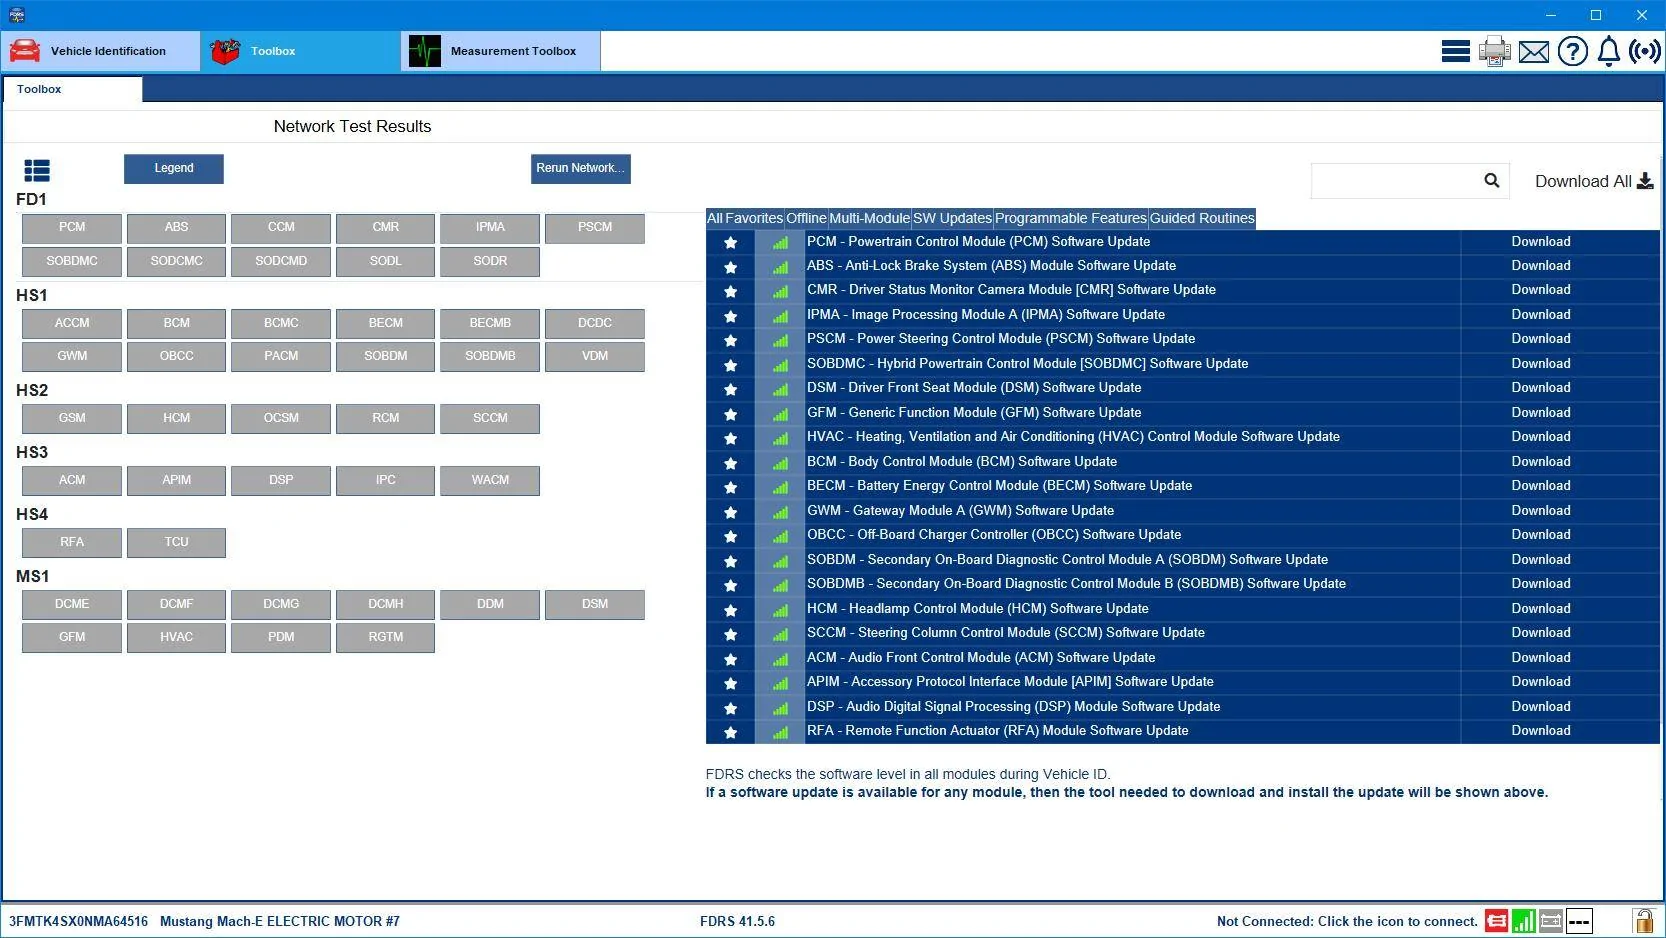Click the Download All arrow icon

click(1645, 181)
